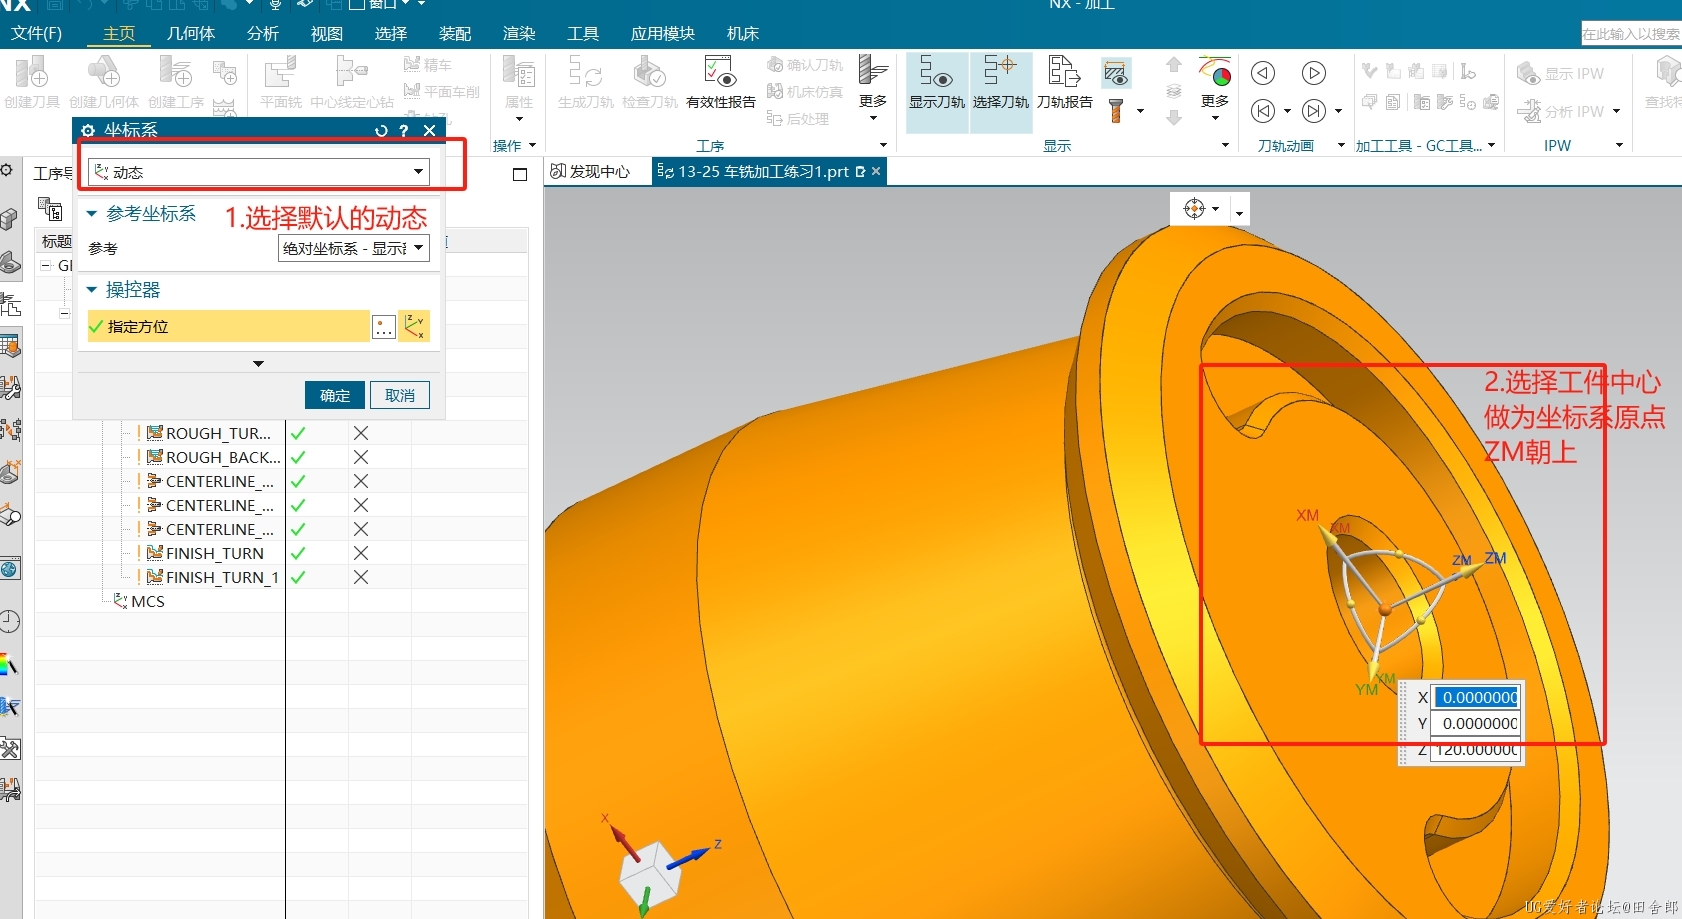Switch to the 机床 ribbon tab
The height and width of the screenshot is (919, 1682).
(743, 33)
